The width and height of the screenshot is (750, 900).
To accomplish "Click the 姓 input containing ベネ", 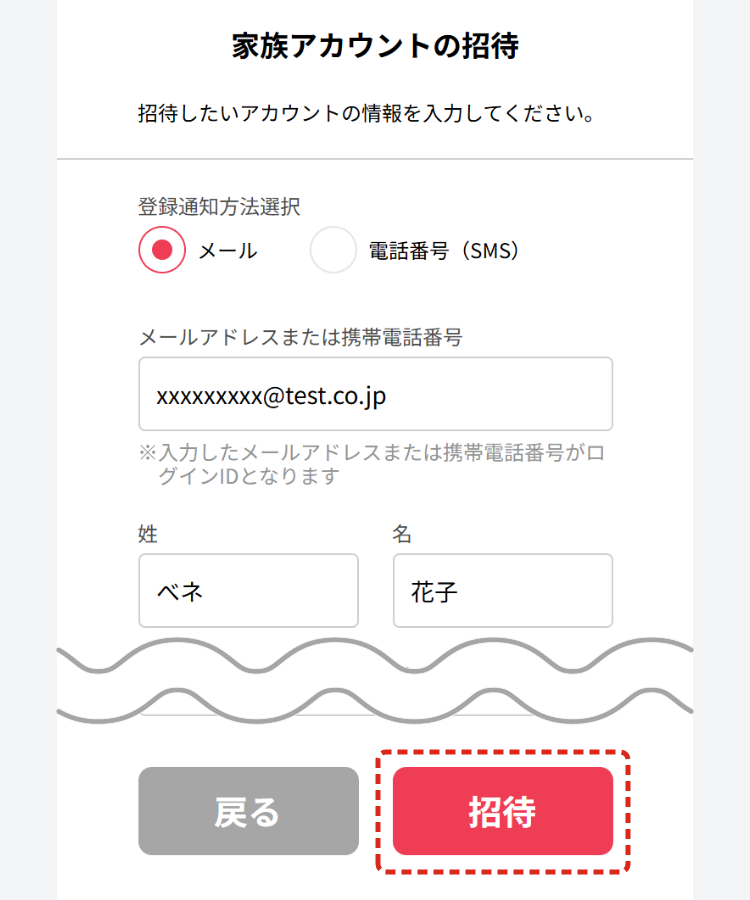I will click(x=248, y=591).
